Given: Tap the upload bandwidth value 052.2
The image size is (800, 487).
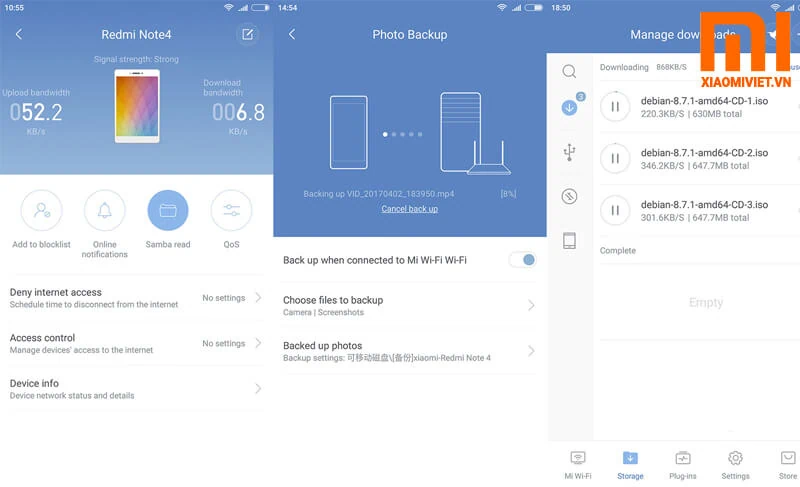Looking at the screenshot, I should [36, 112].
